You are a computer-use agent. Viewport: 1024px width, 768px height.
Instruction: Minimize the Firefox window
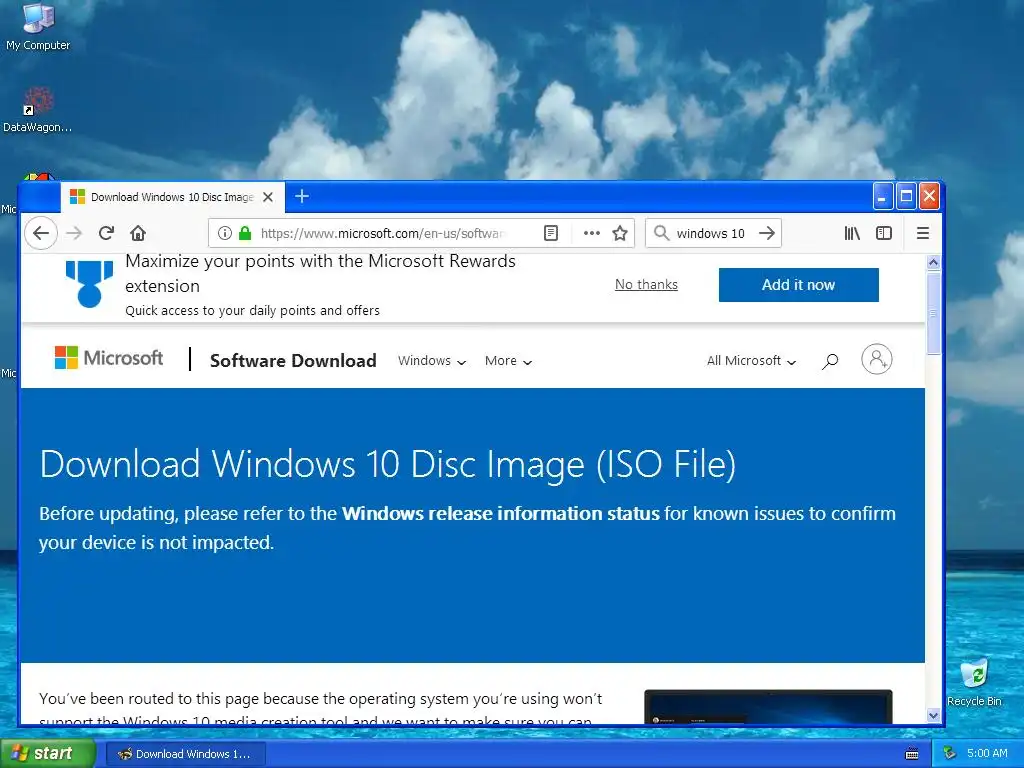pyautogui.click(x=882, y=197)
